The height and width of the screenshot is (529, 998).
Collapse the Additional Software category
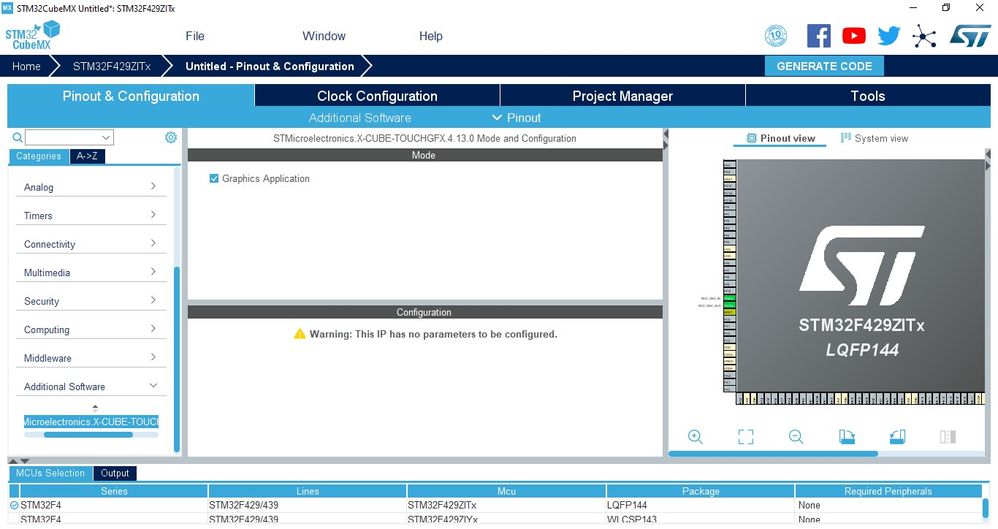pyautogui.click(x=153, y=385)
